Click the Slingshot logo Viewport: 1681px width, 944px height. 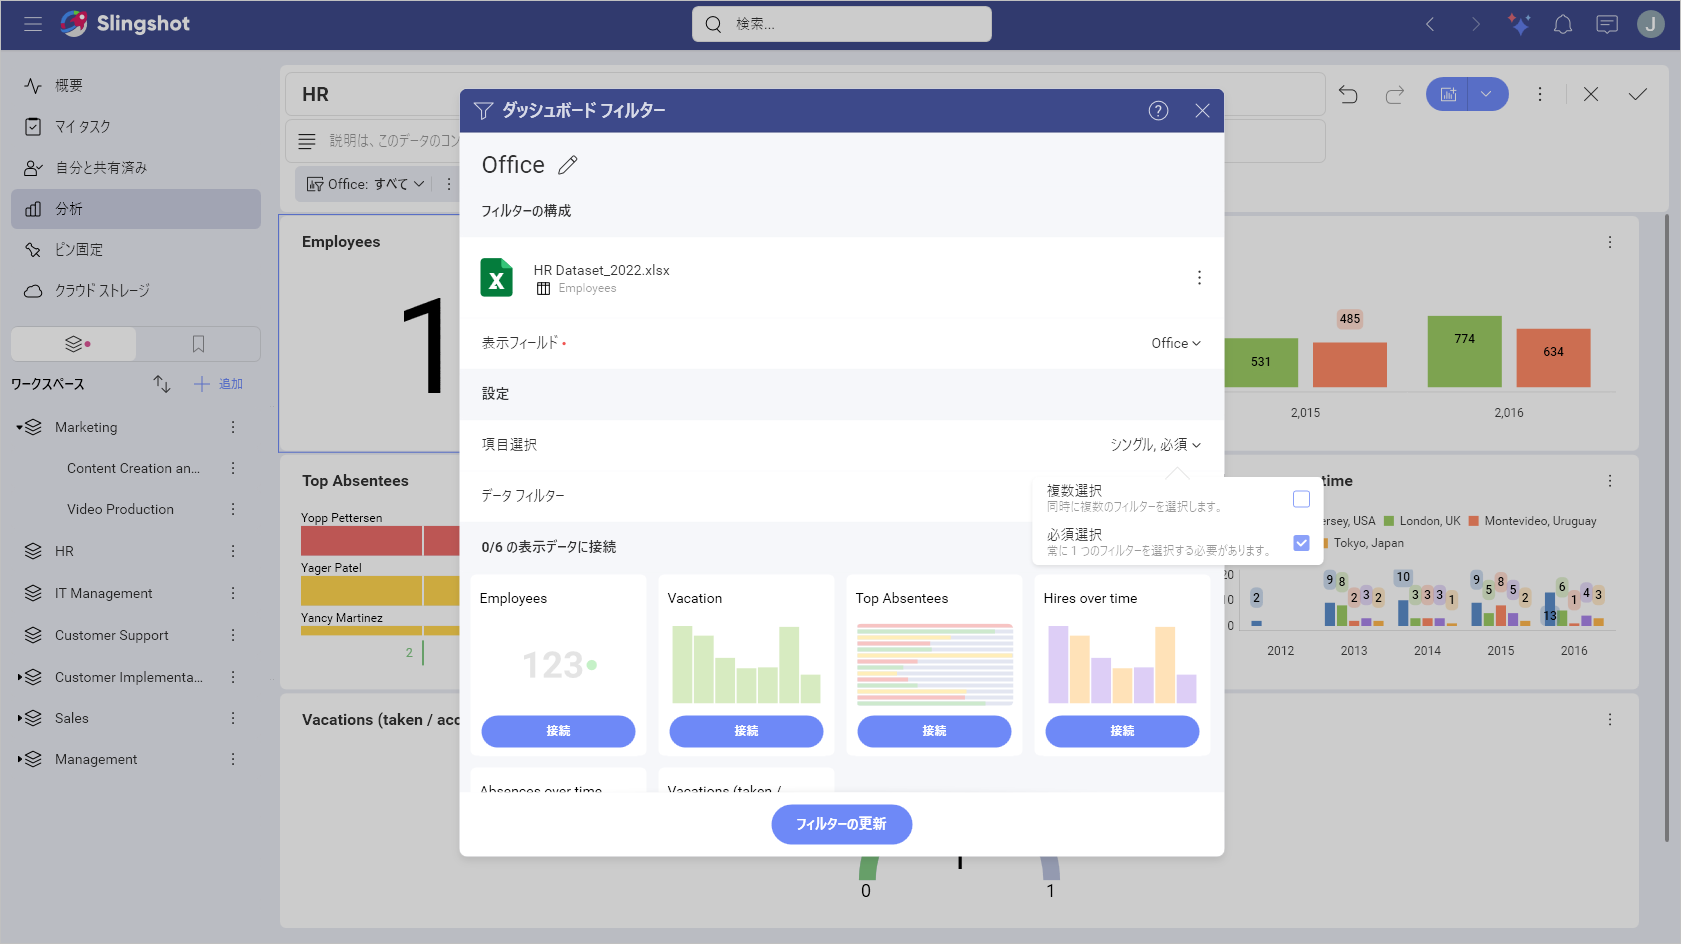pyautogui.click(x=125, y=24)
